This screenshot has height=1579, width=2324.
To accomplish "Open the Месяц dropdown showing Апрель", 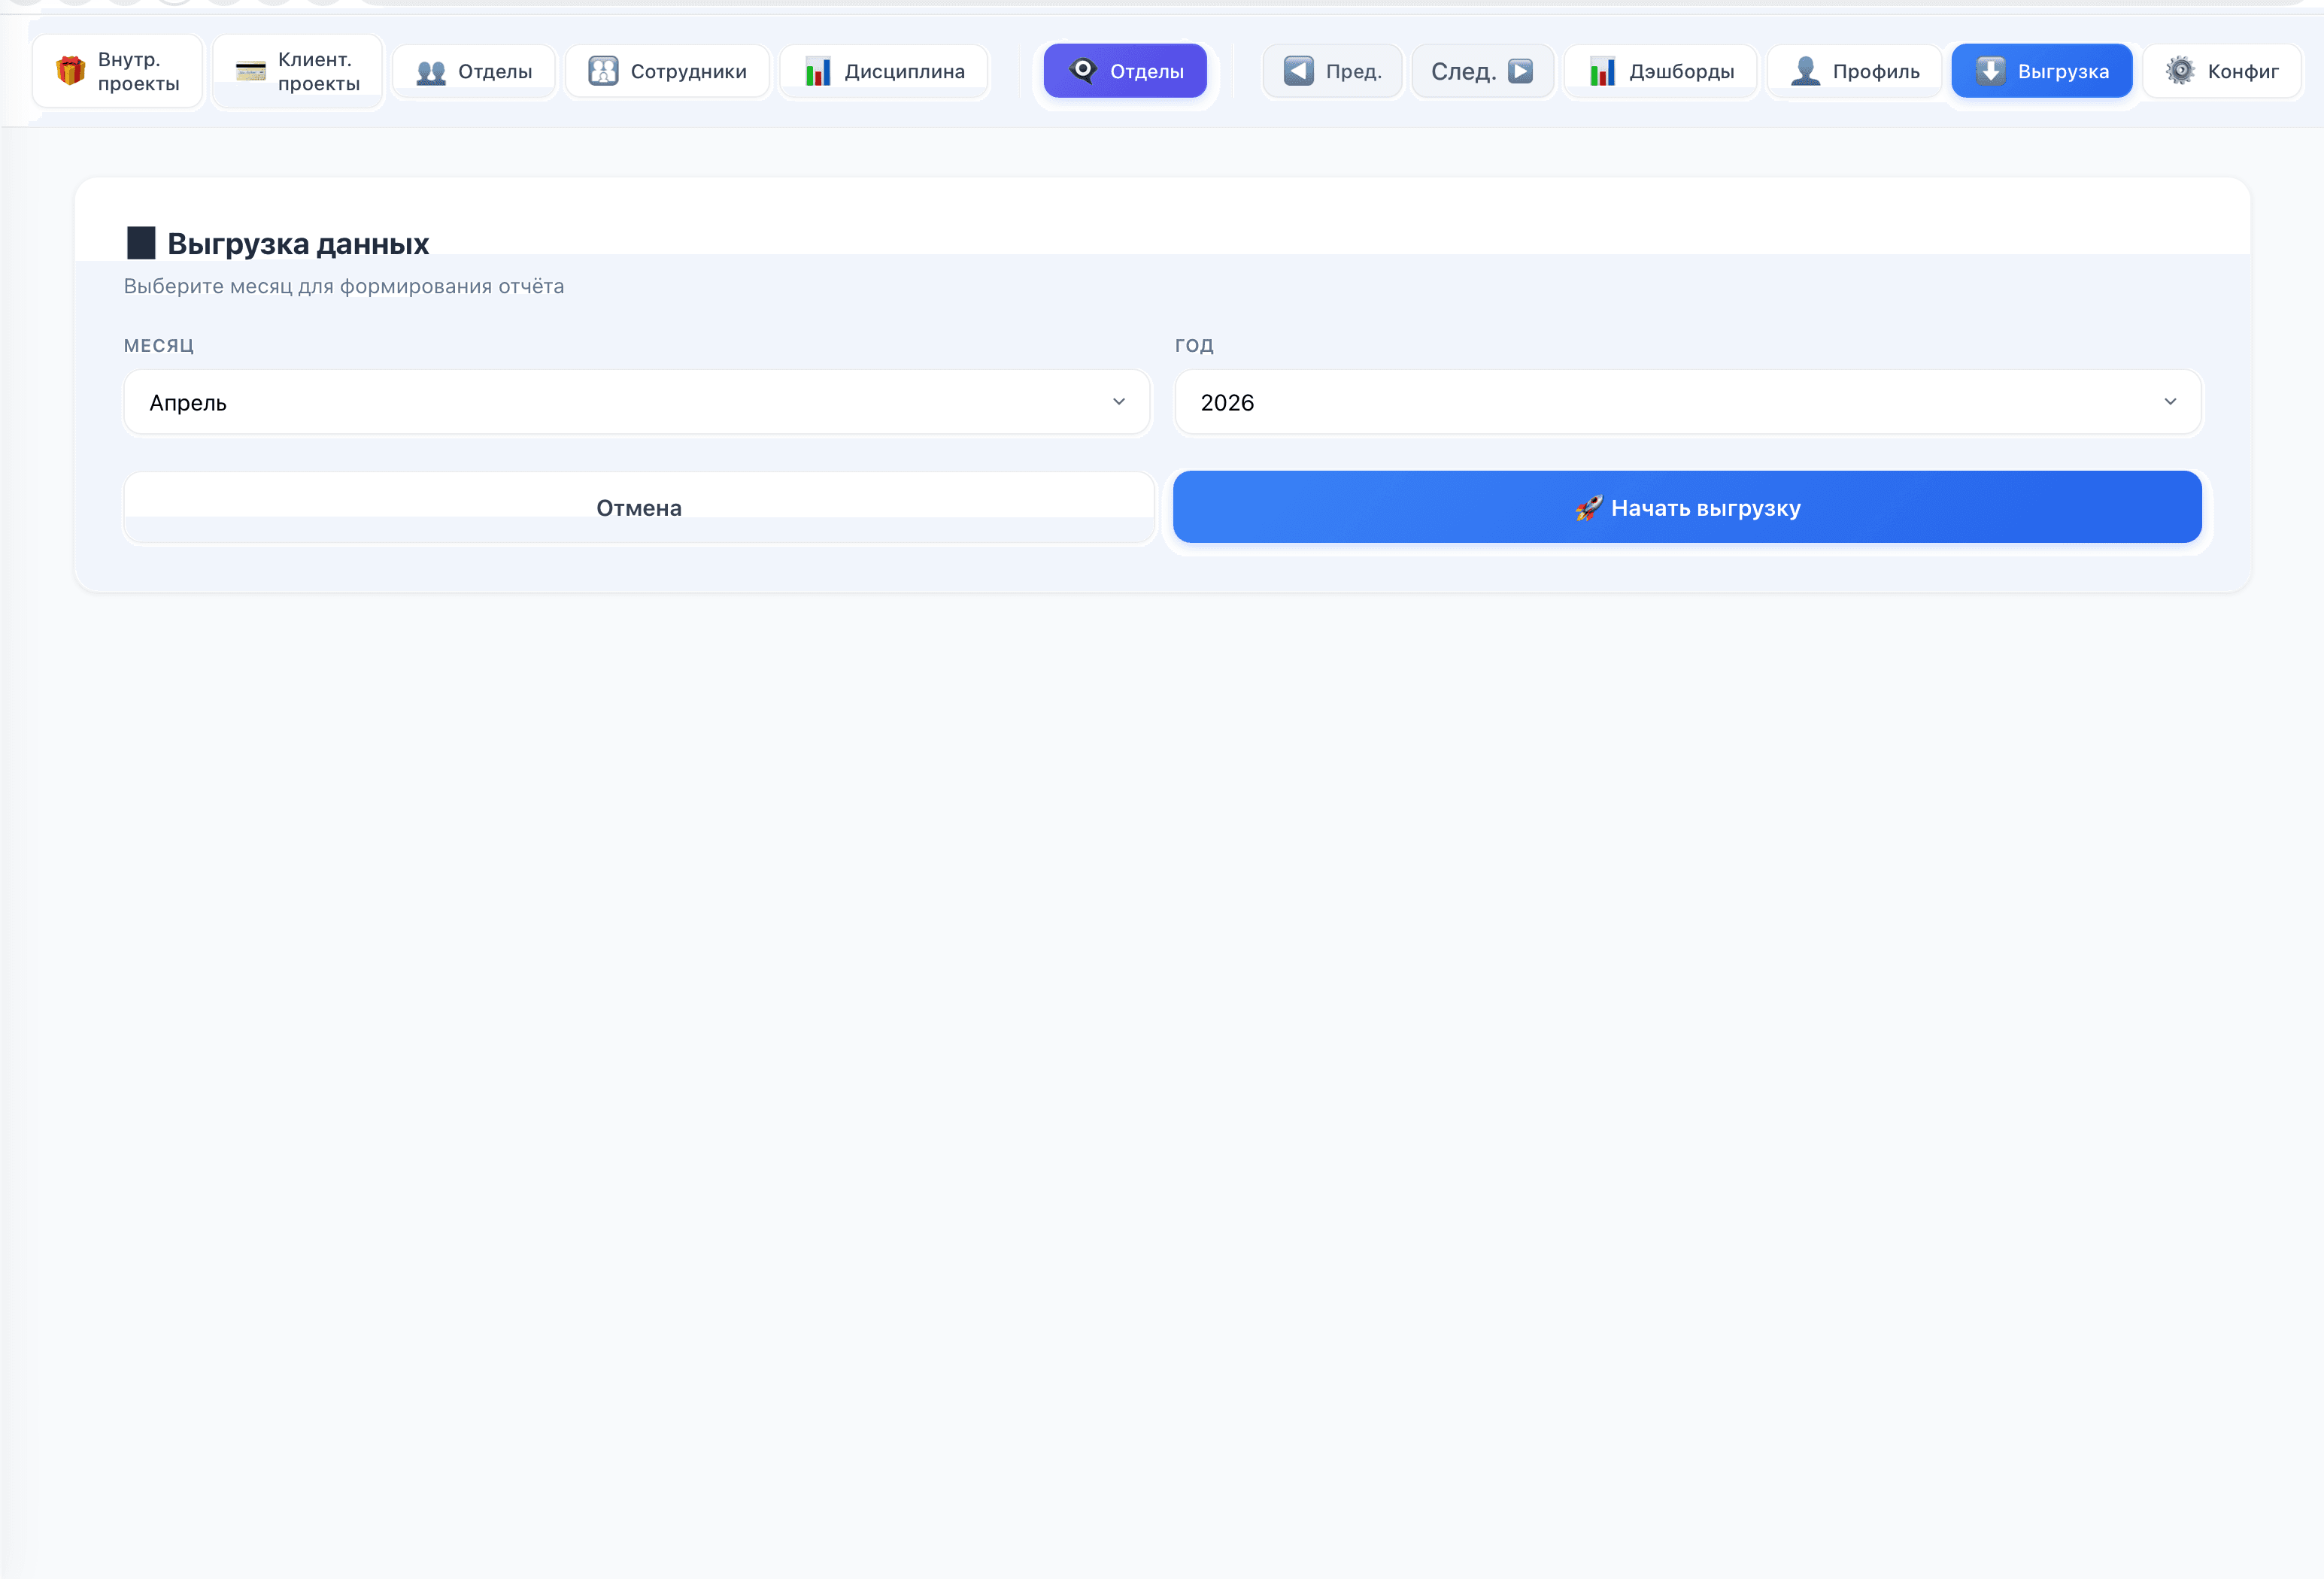I will click(x=636, y=402).
